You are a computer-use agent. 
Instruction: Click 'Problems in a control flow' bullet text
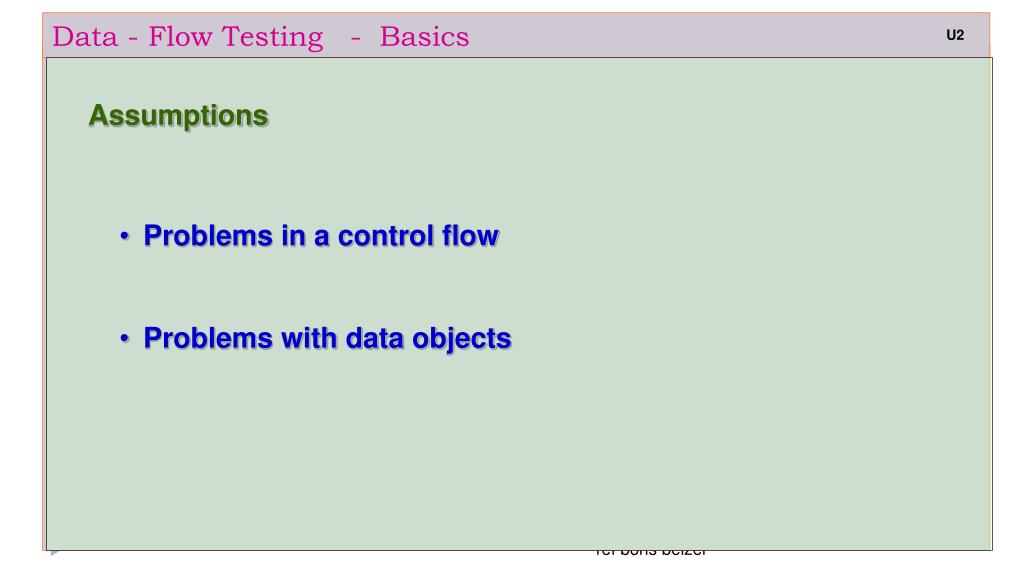321,236
